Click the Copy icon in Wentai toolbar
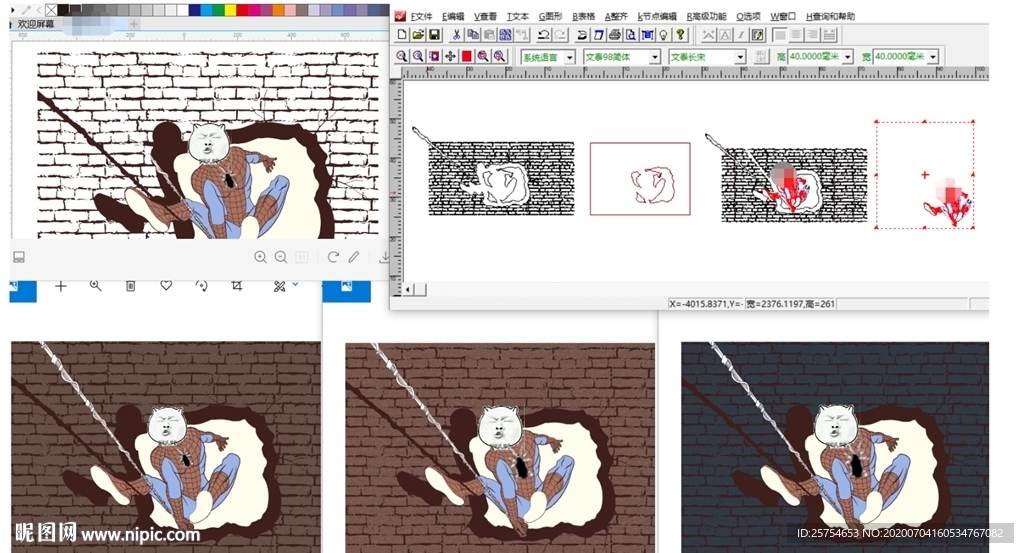The height and width of the screenshot is (553, 1024). pyautogui.click(x=473, y=35)
